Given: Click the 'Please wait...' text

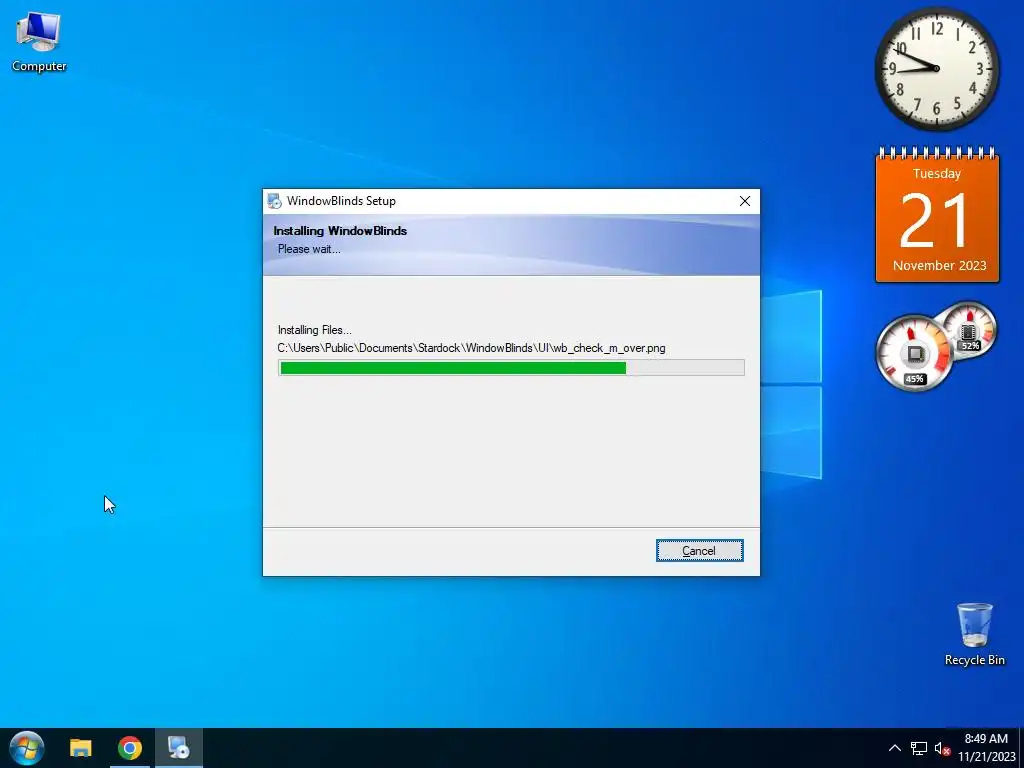Looking at the screenshot, I should point(309,249).
